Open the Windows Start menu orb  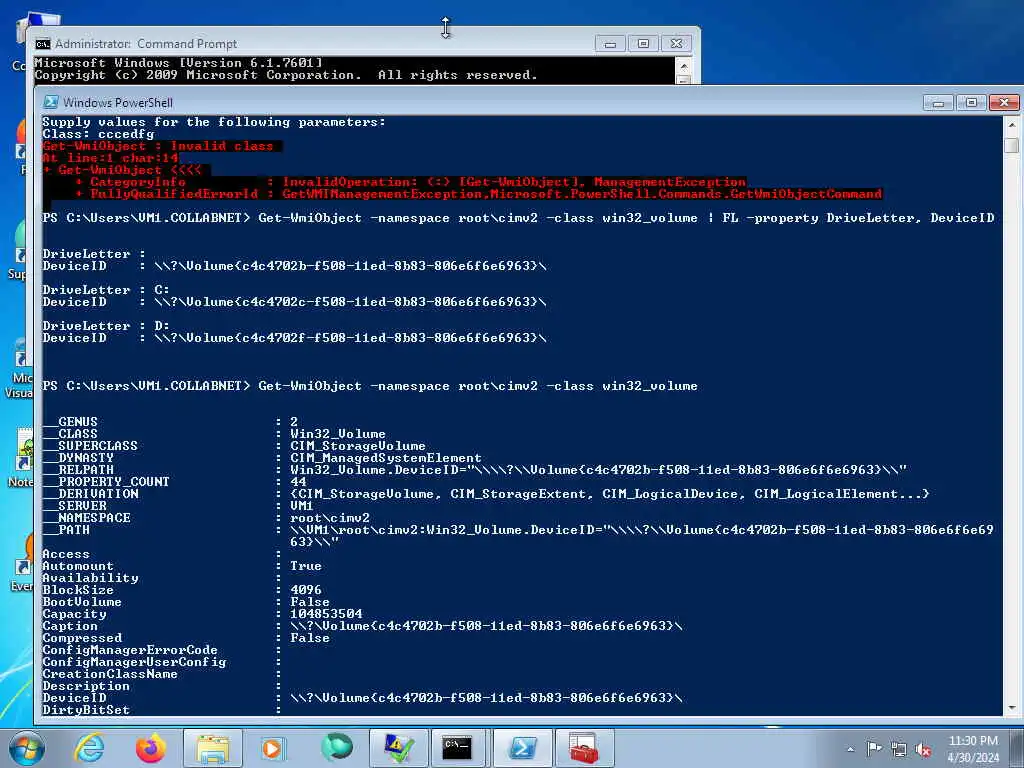[x=27, y=748]
